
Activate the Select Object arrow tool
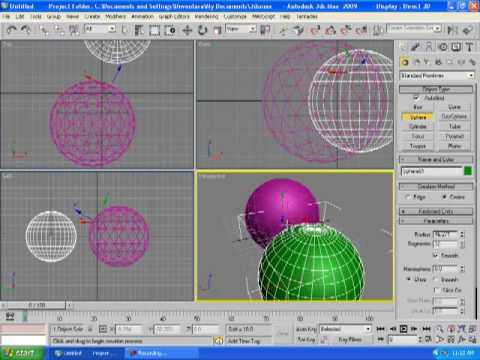pos(124,30)
